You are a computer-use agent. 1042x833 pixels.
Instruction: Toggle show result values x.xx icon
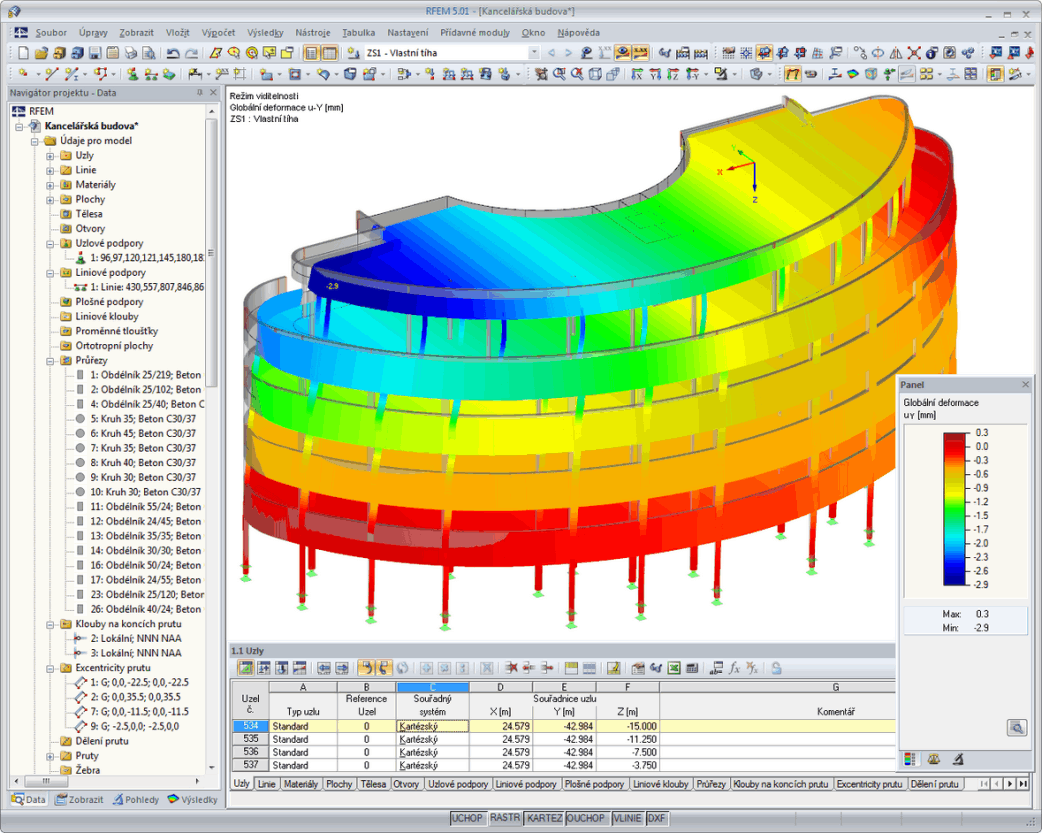click(x=641, y=53)
